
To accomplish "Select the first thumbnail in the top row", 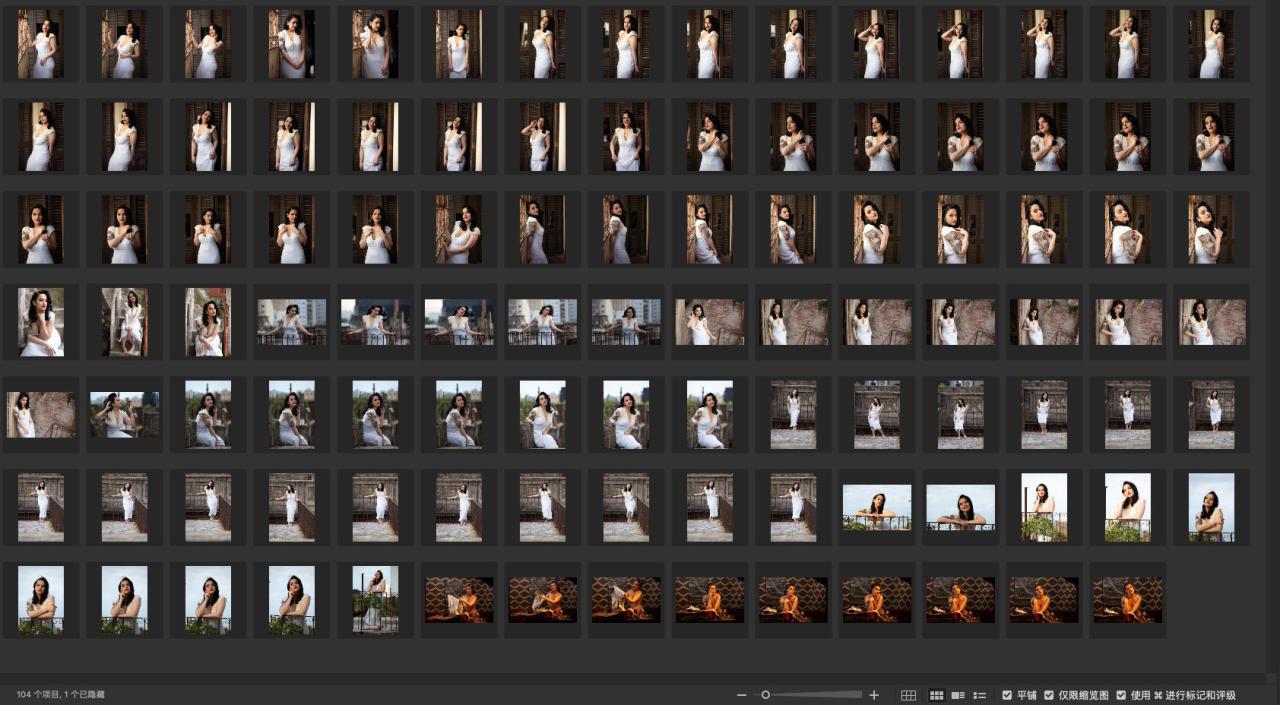I will point(41,44).
